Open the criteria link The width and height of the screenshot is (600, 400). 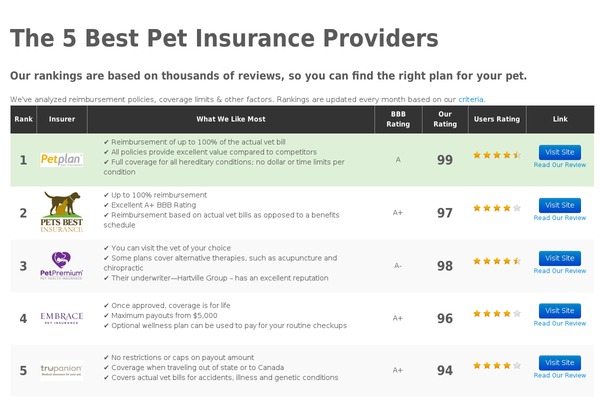471,100
